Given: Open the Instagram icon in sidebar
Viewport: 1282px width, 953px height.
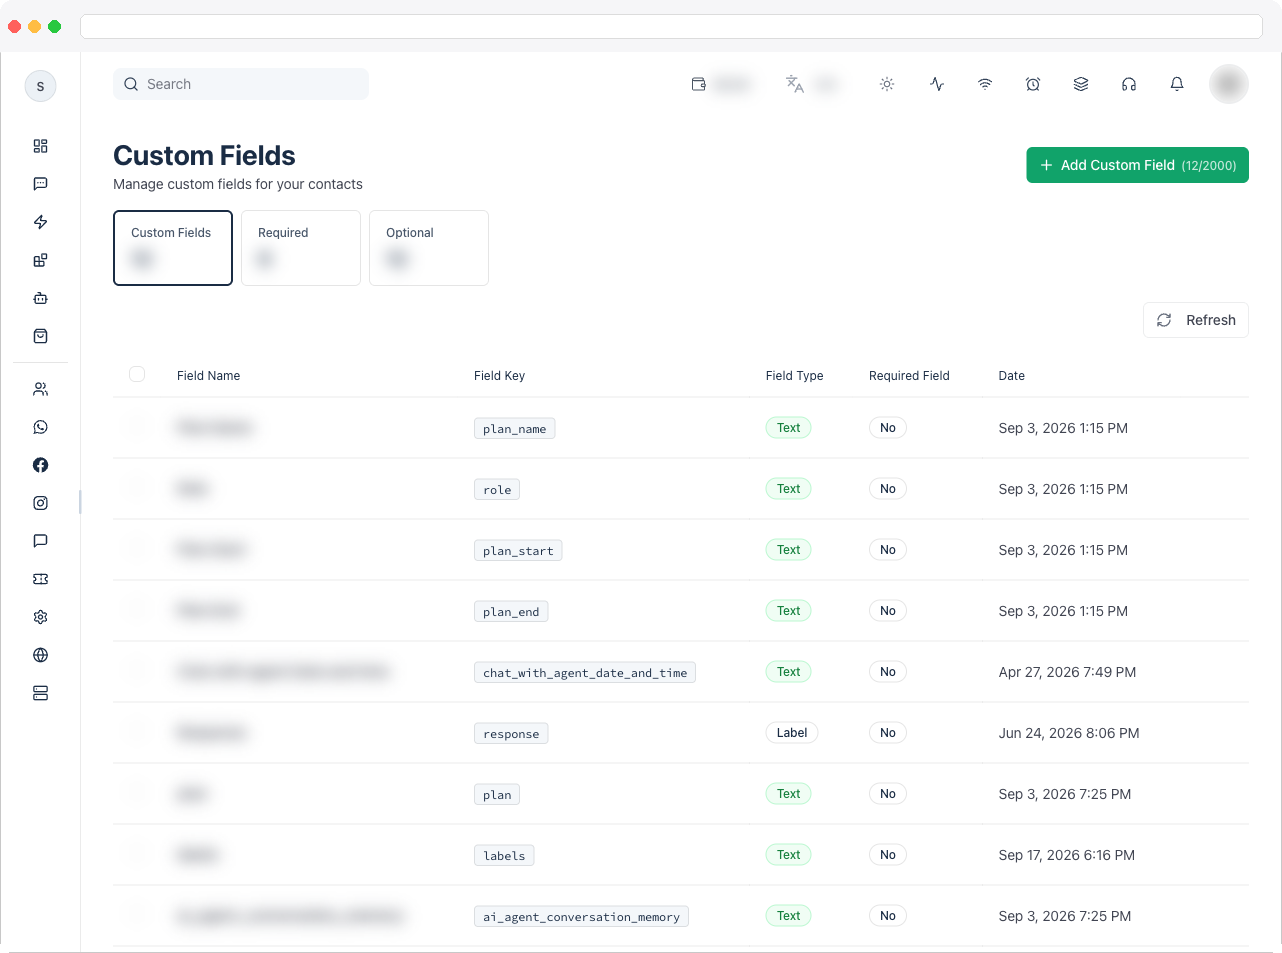Looking at the screenshot, I should pyautogui.click(x=40, y=503).
